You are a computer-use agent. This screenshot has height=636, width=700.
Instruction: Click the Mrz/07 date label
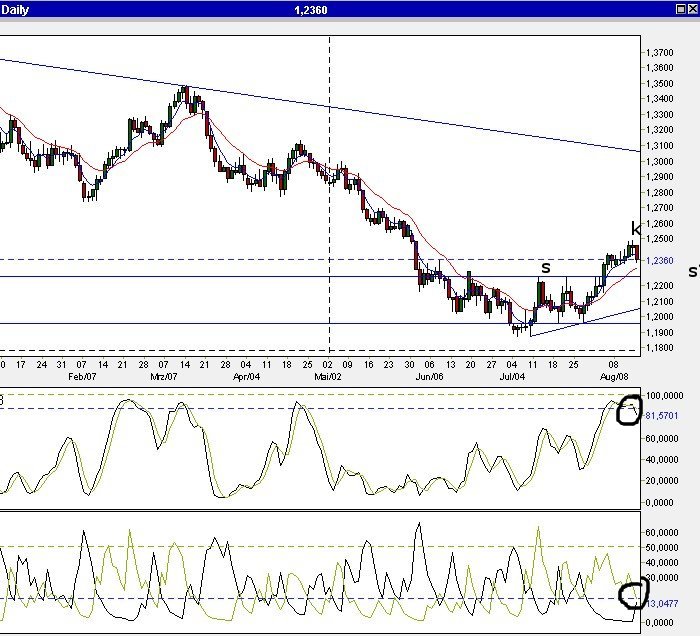[x=164, y=377]
